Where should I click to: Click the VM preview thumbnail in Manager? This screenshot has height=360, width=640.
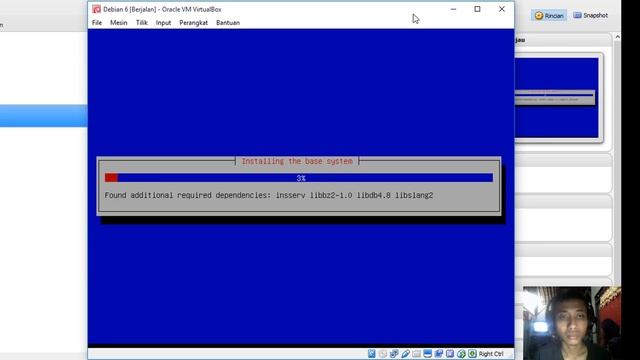(557, 98)
